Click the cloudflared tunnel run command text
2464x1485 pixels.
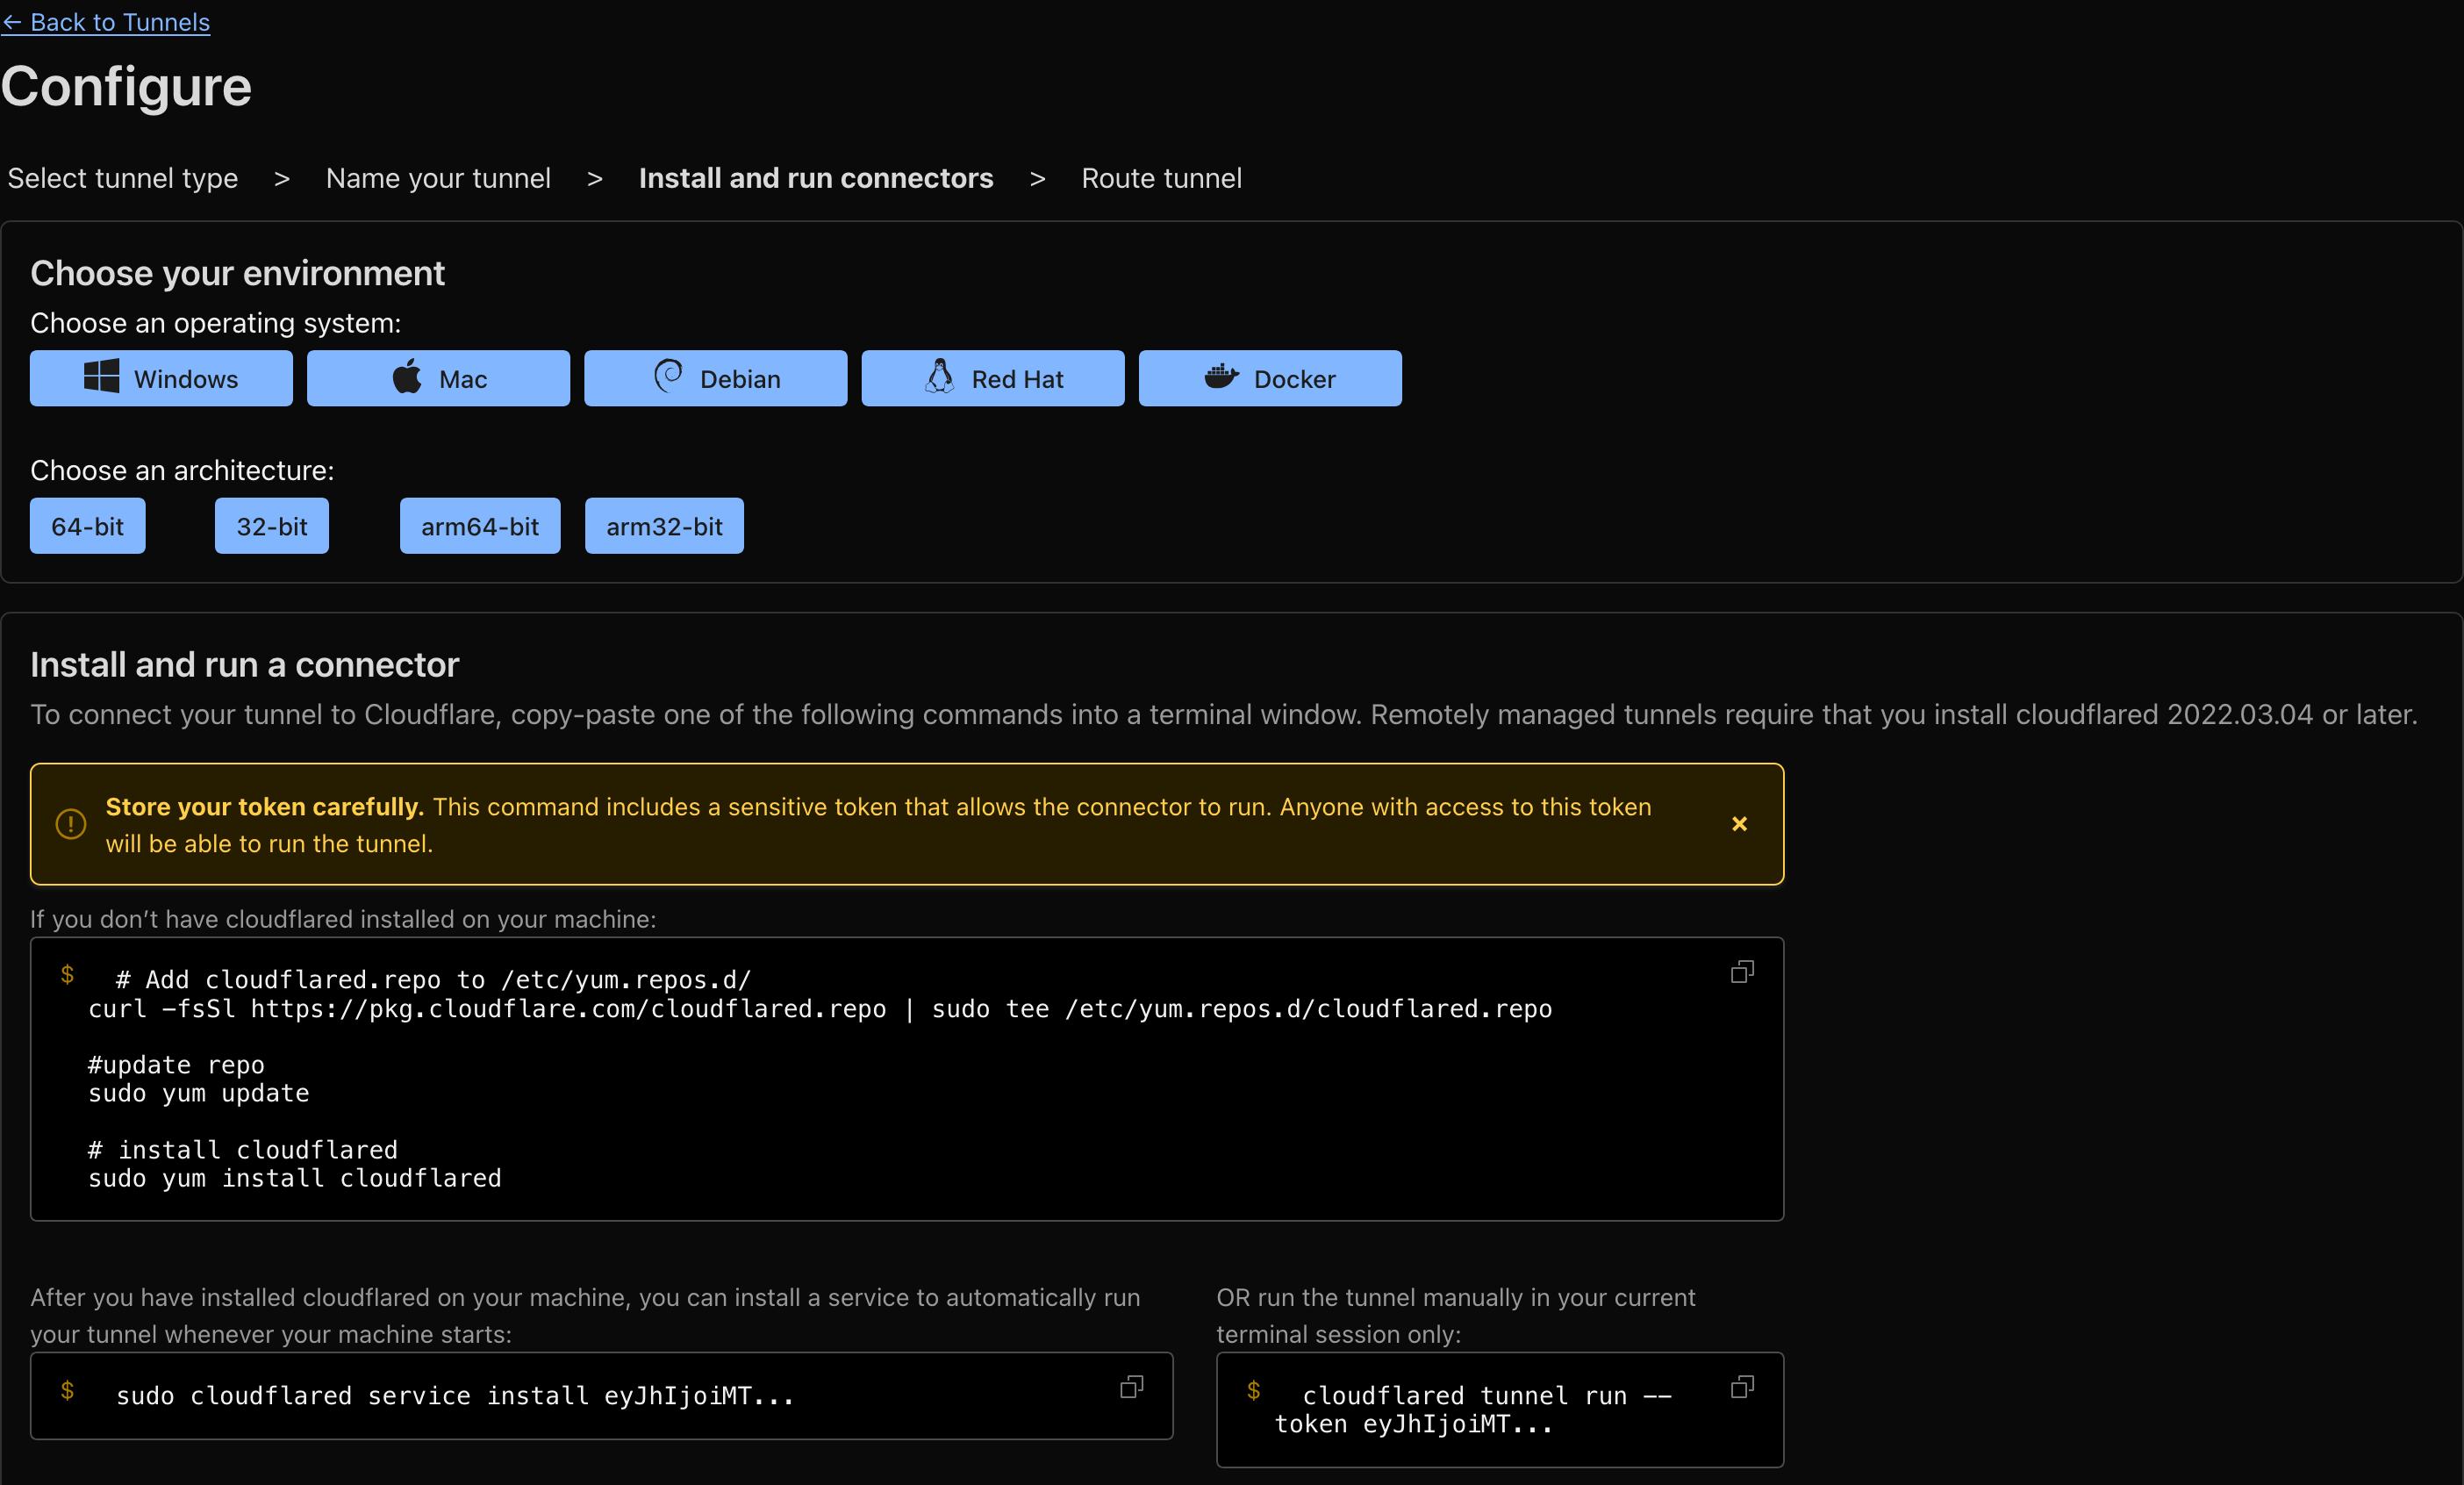[x=1470, y=1410]
